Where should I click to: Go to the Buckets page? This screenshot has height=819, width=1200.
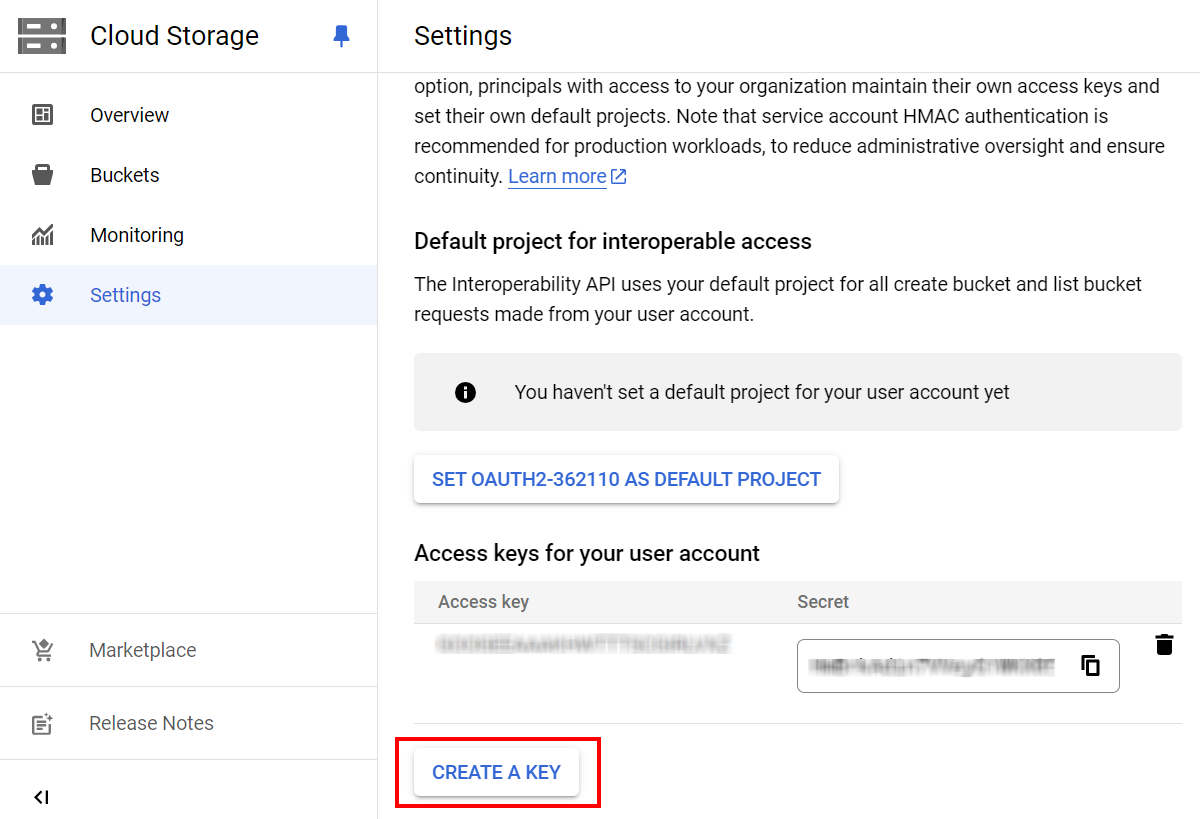point(125,175)
